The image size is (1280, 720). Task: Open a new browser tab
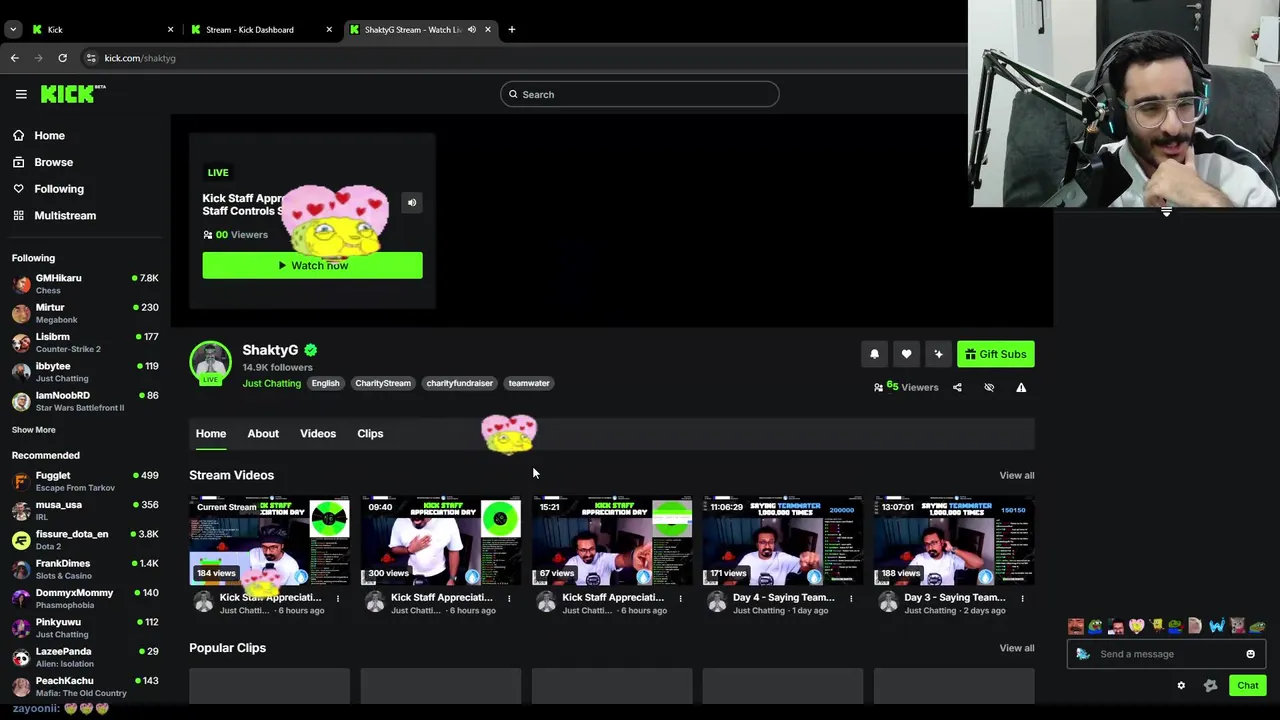[511, 29]
